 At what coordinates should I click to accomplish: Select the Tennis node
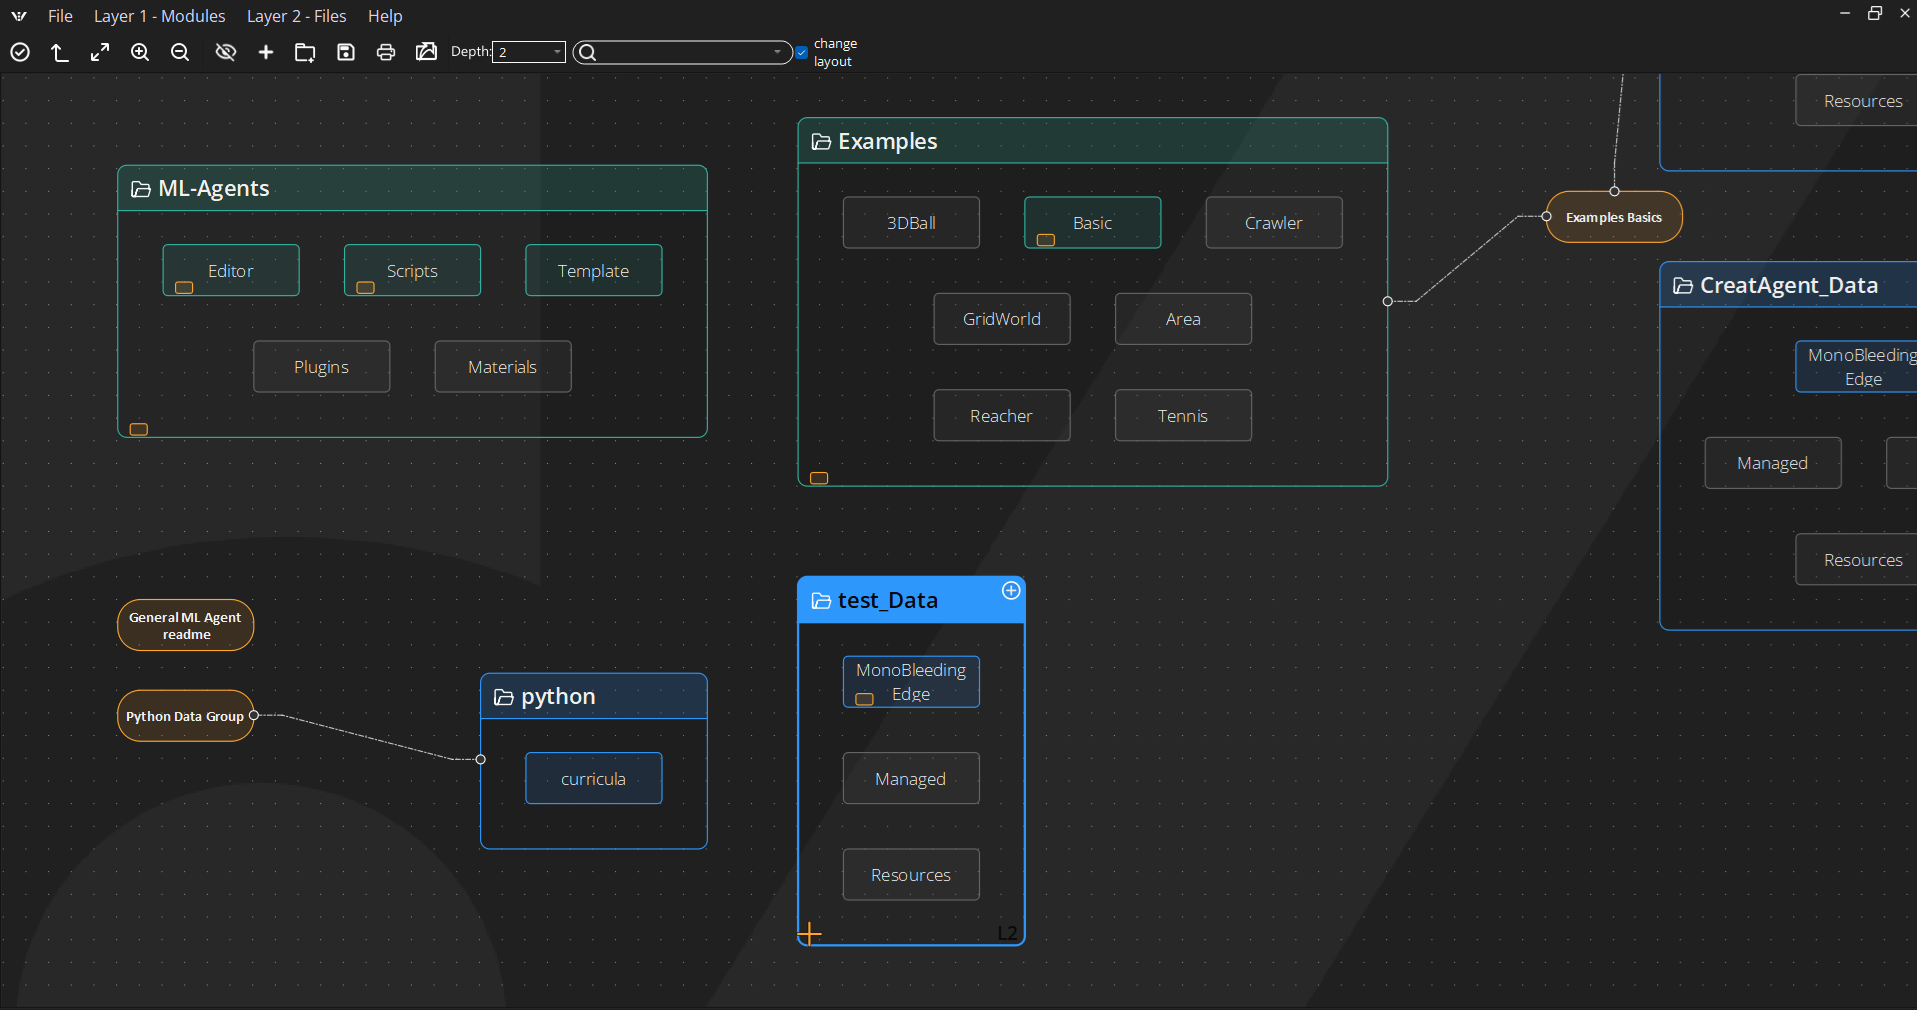pyautogui.click(x=1183, y=416)
